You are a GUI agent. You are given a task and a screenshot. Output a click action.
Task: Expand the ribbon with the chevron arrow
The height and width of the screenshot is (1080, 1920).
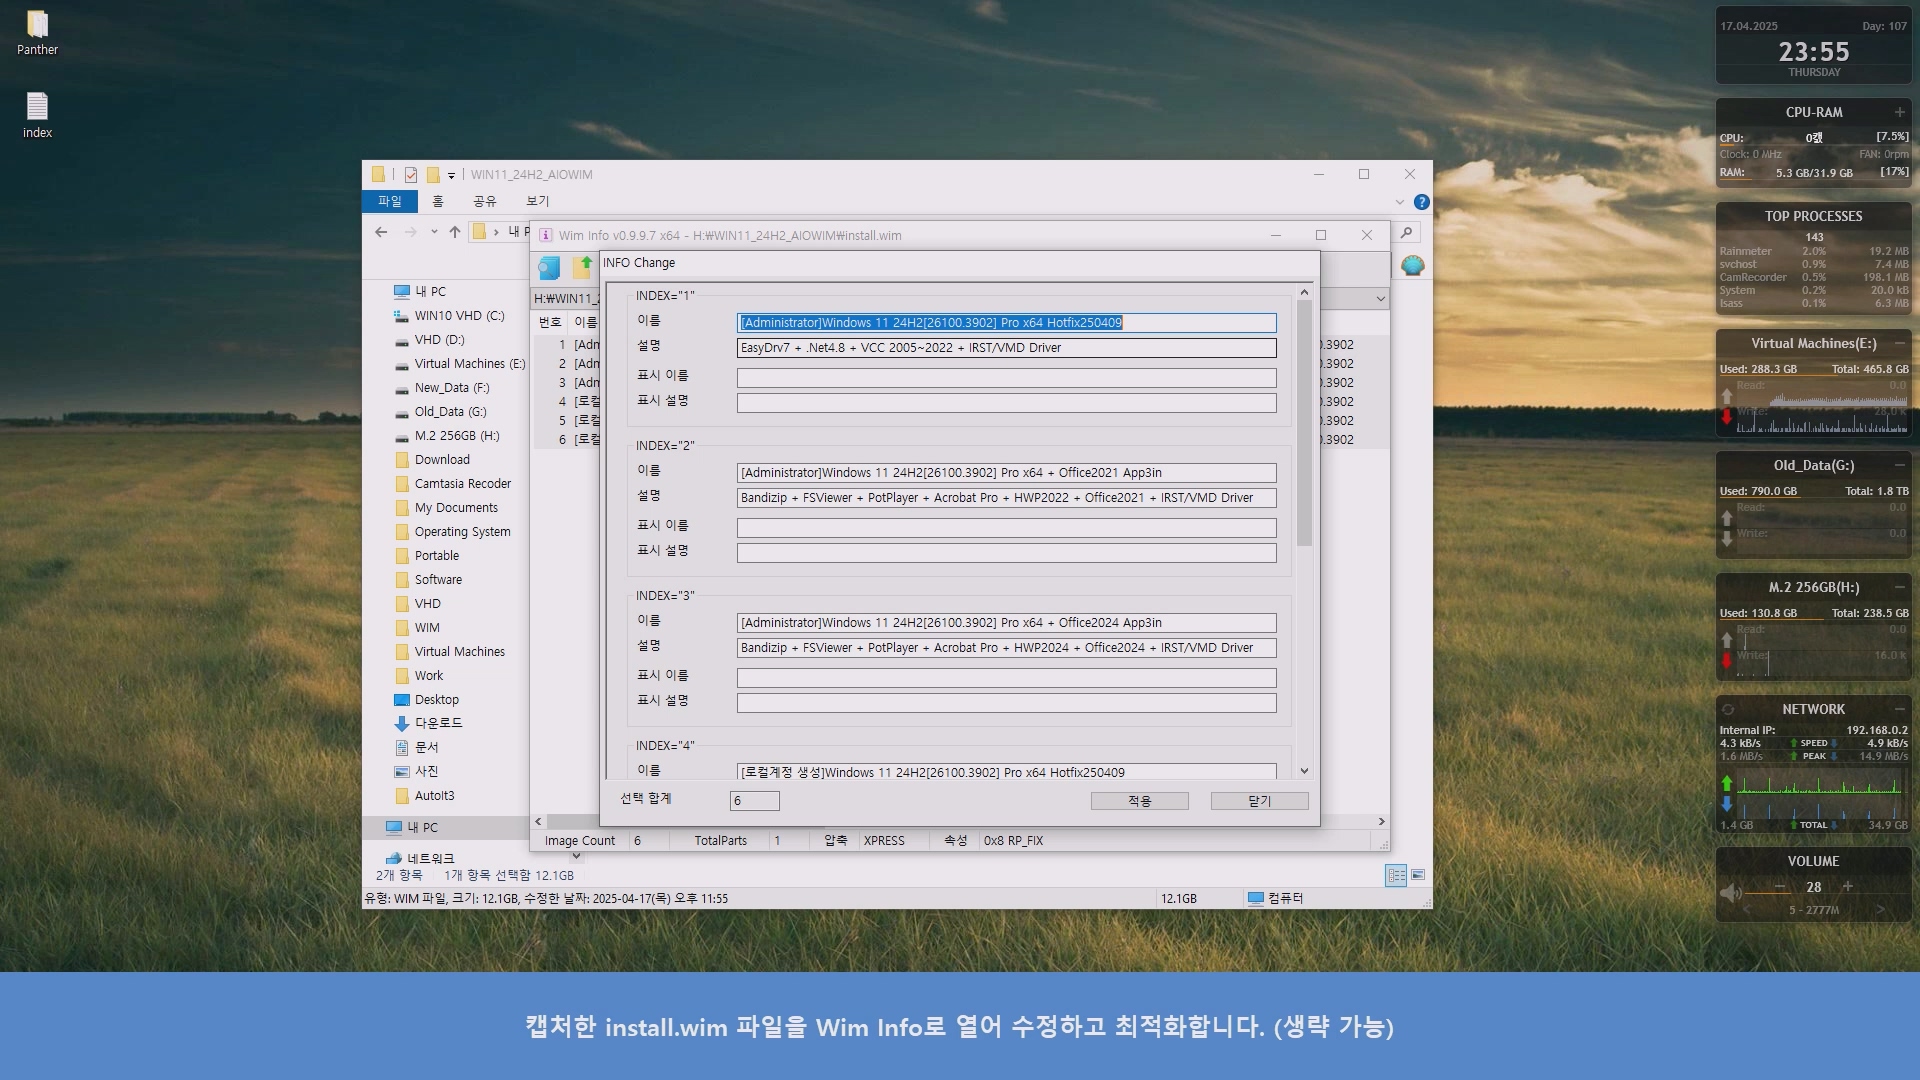click(x=1399, y=202)
